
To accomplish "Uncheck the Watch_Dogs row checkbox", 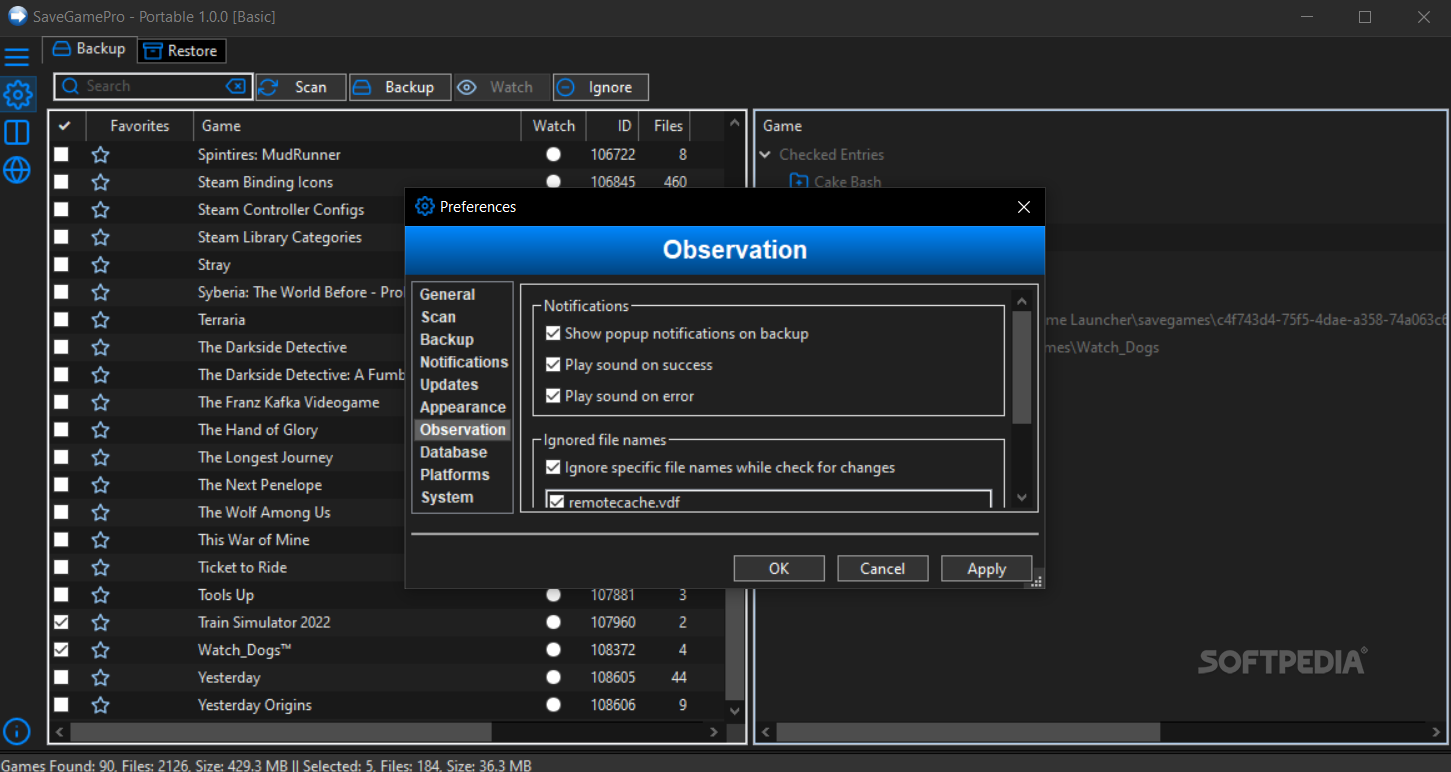I will [x=61, y=650].
